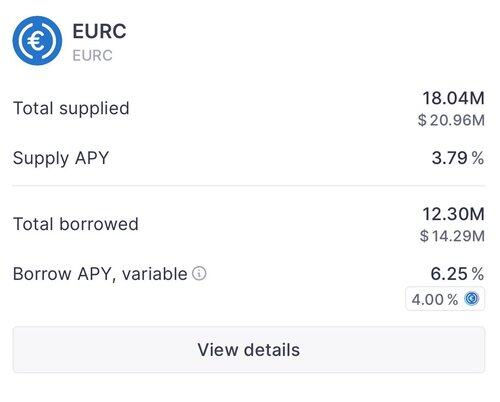Click the gray EURC ticker symbol
Screen dimensions: 500x402
[x=92, y=55]
